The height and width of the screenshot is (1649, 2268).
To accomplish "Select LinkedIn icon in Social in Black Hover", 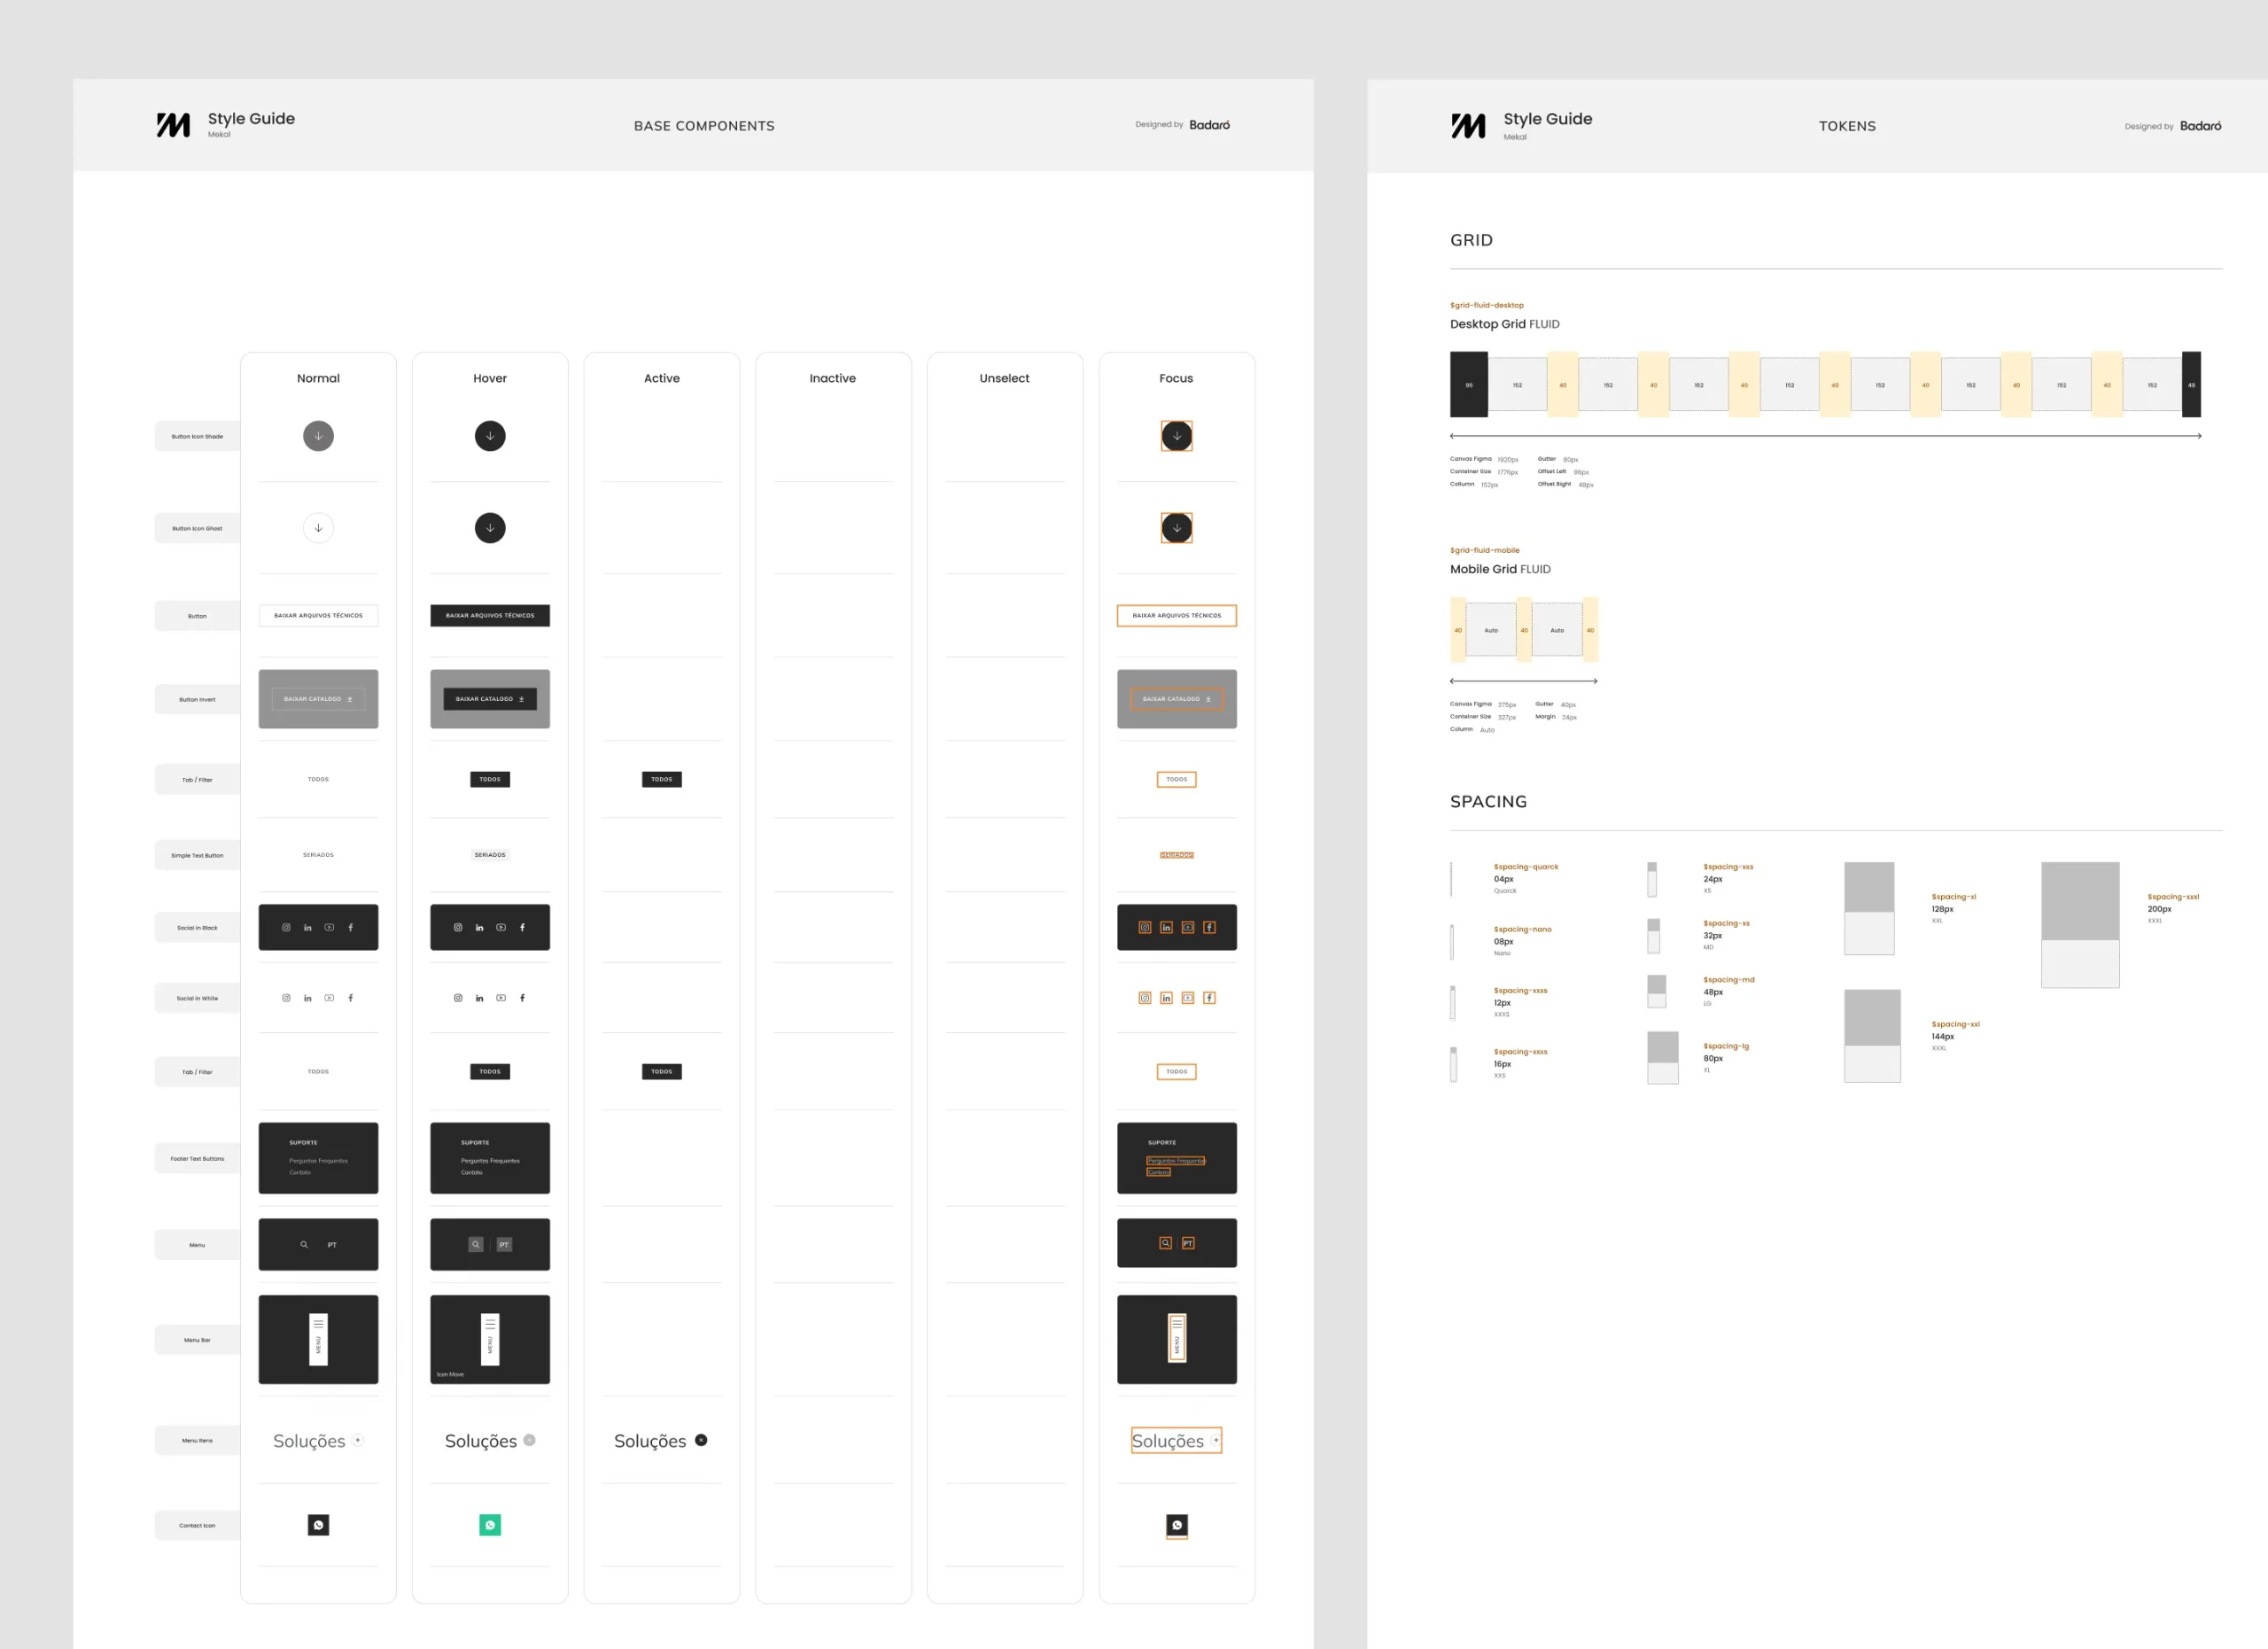I will tap(479, 928).
